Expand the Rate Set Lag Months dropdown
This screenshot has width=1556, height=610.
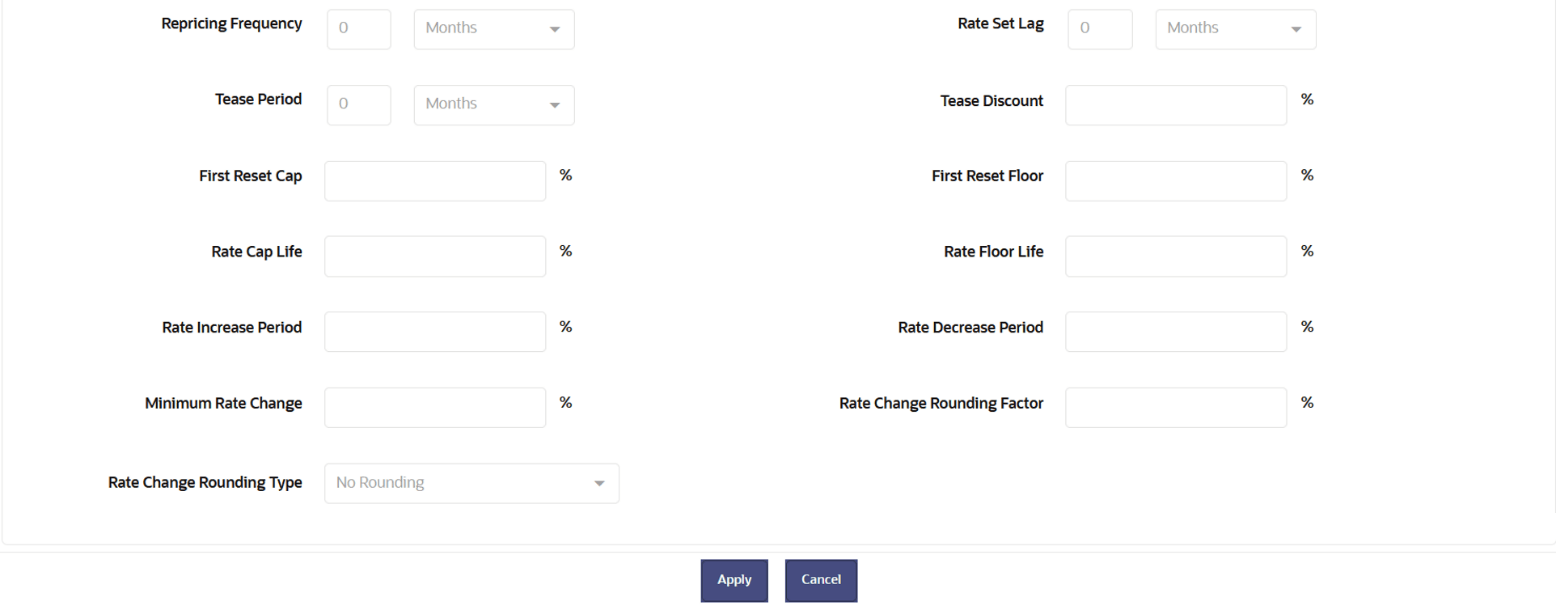1234,29
